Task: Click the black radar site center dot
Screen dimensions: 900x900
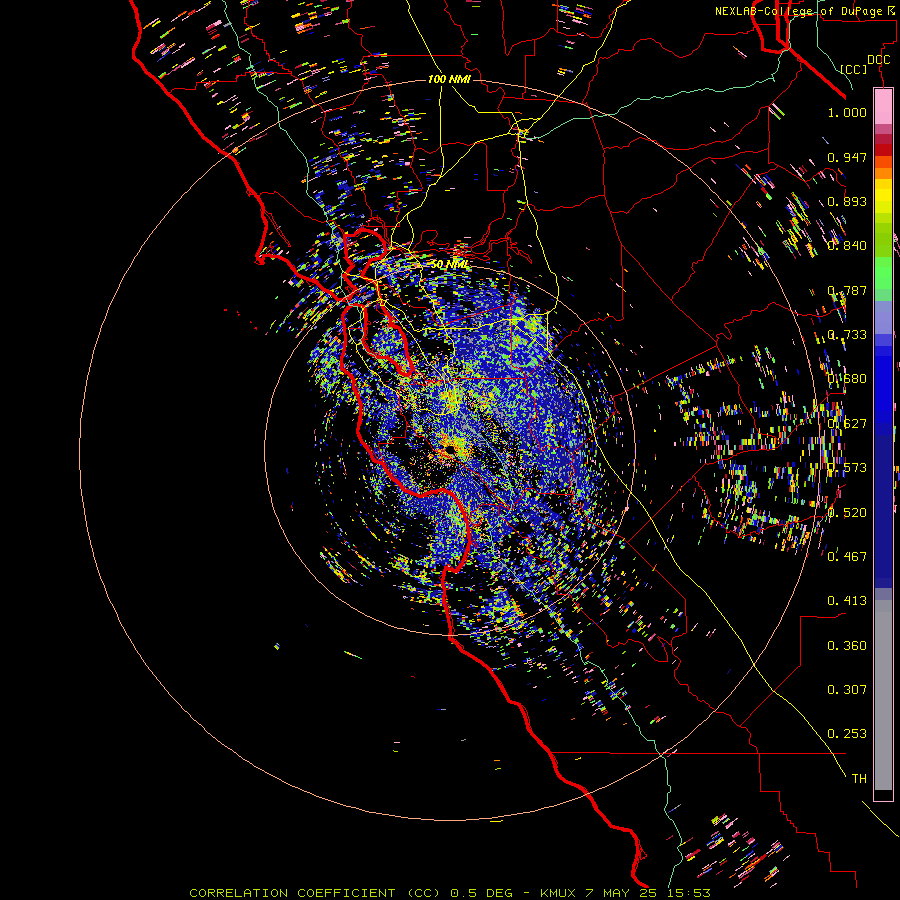Action: click(450, 450)
